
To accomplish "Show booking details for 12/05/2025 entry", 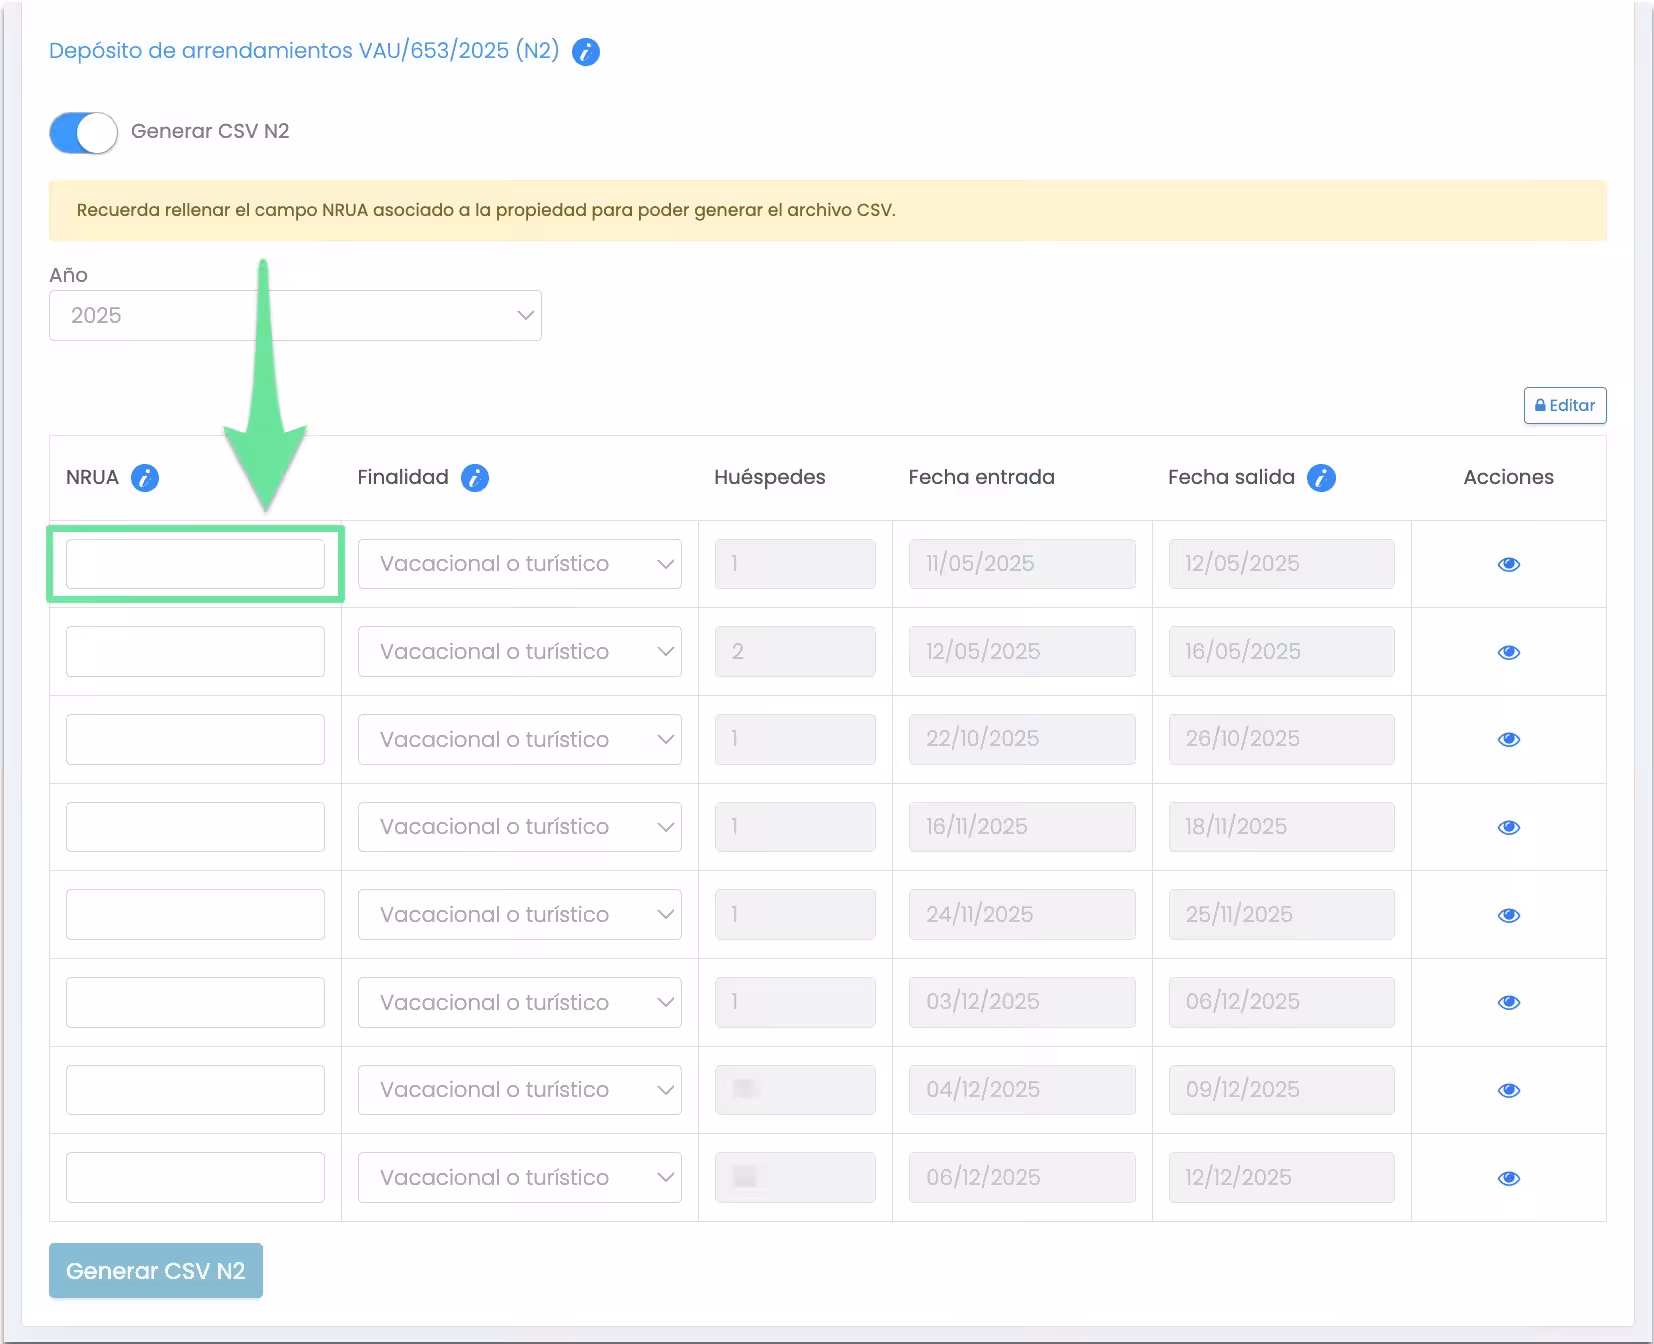I will (x=1508, y=652).
